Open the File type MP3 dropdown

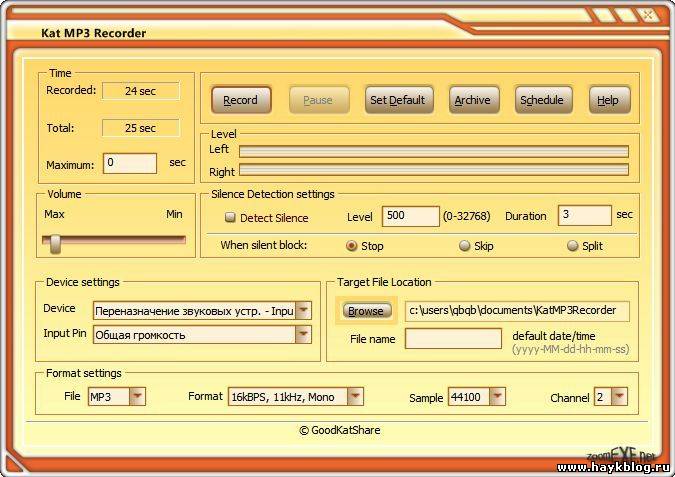[x=137, y=396]
